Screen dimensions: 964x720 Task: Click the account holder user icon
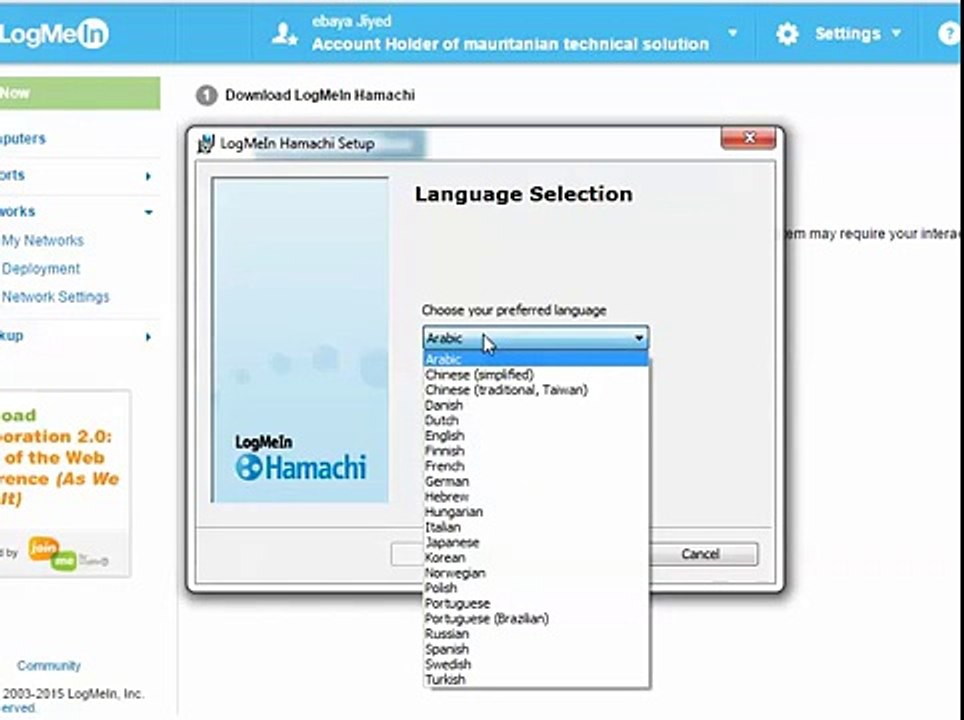(x=285, y=34)
